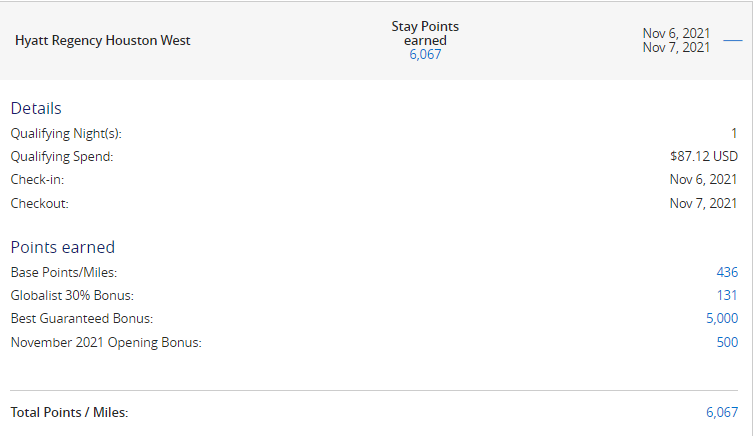Image resolution: width=755 pixels, height=436 pixels.
Task: Click the Hyatt Regency Houston West title
Action: [x=103, y=40]
